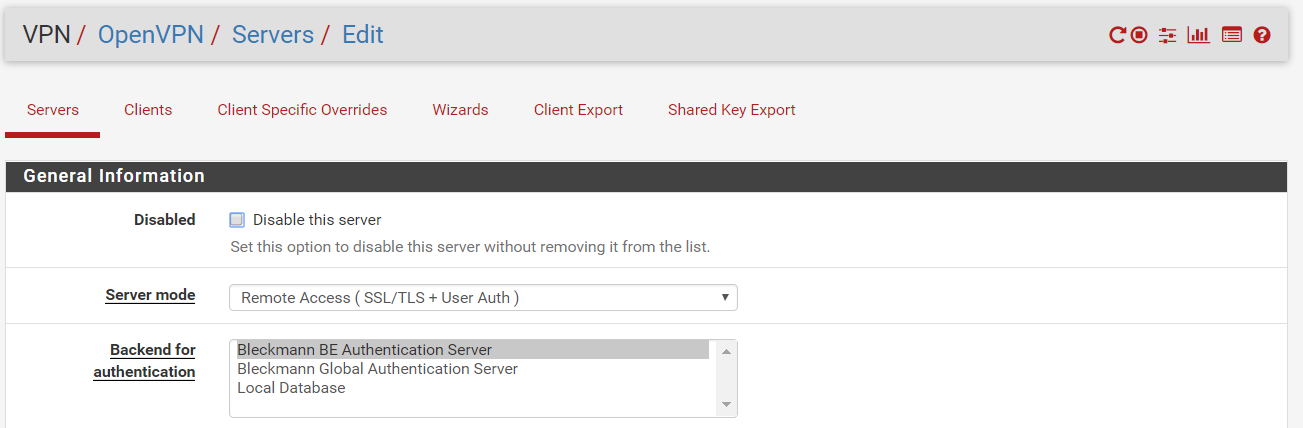The image size is (1303, 428).
Task: Switch to the Clients tab
Action: point(148,110)
